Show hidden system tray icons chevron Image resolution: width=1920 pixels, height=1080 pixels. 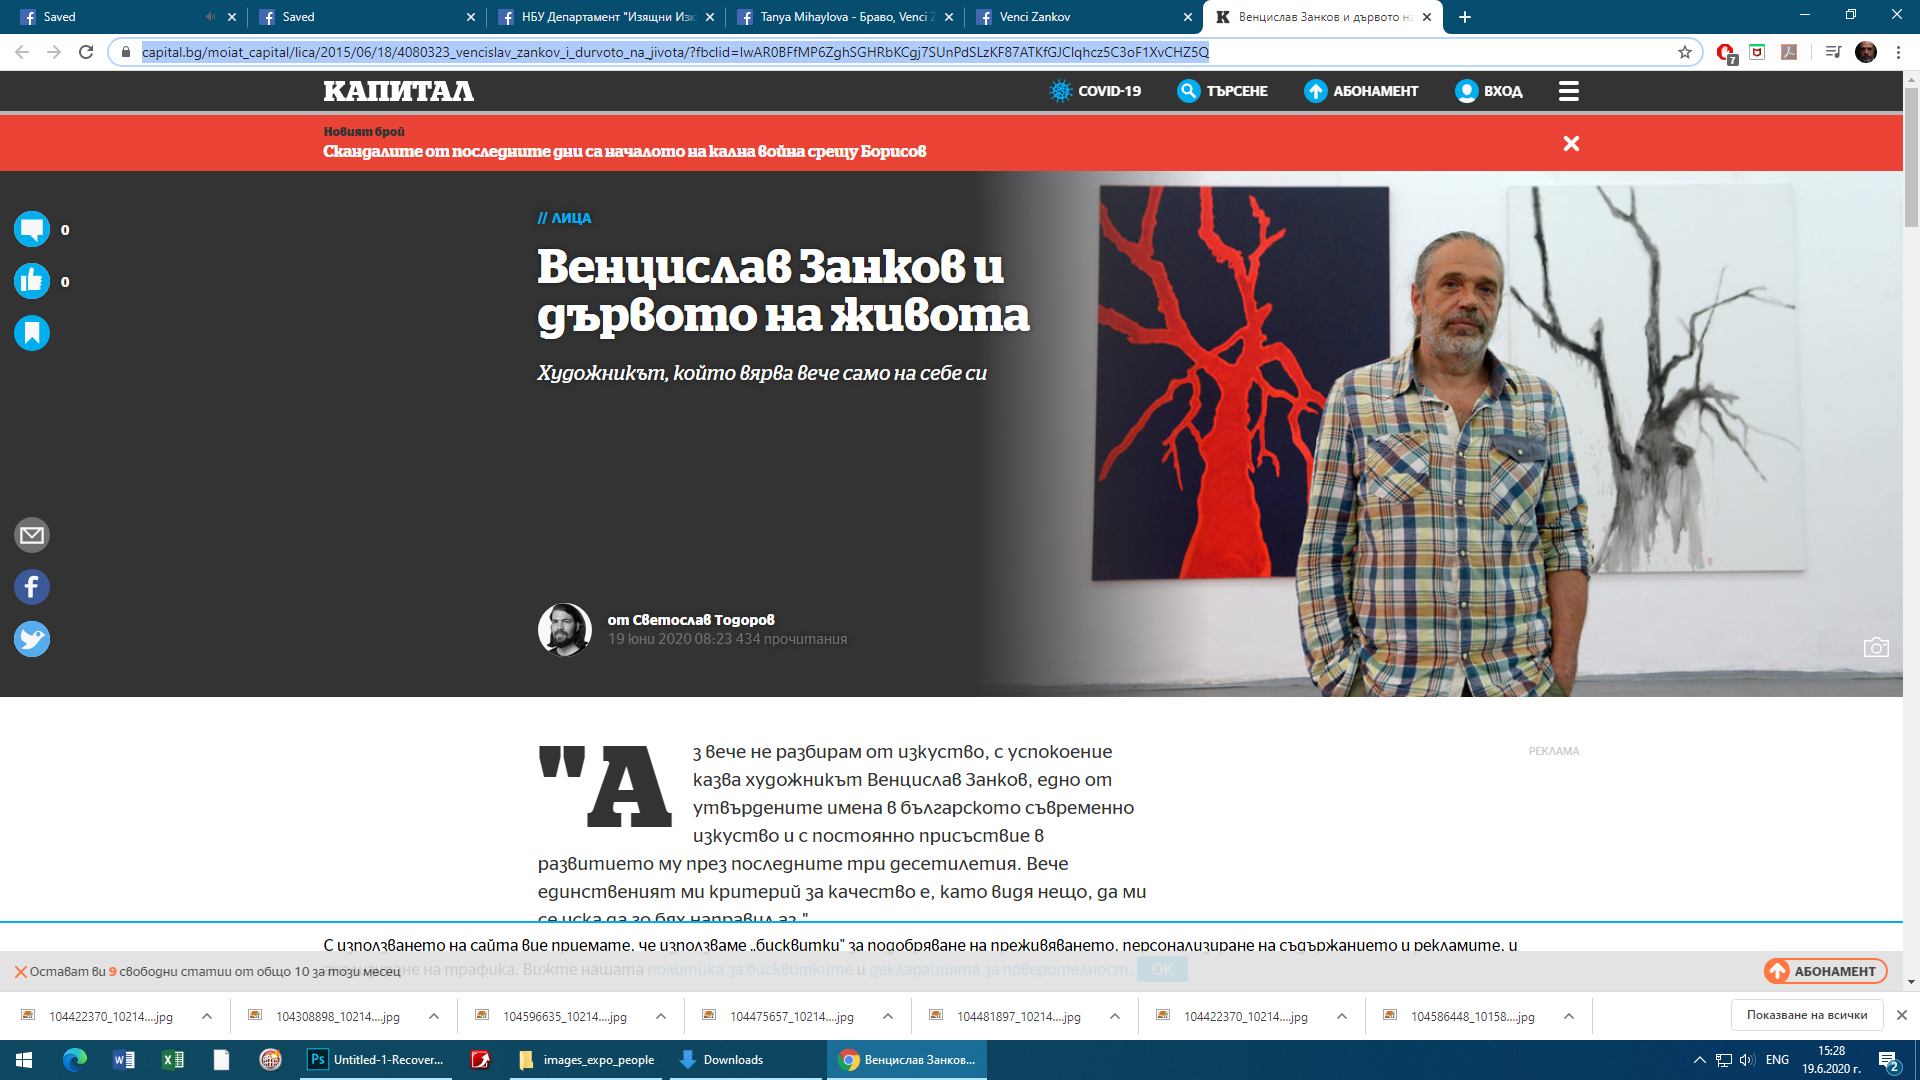(1700, 1060)
